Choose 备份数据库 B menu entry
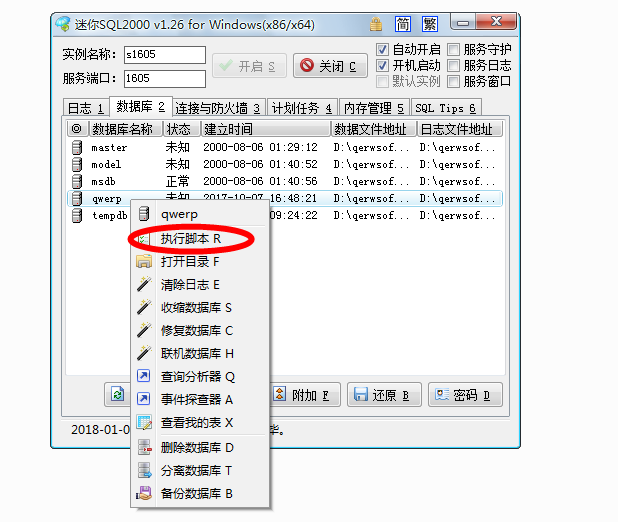Image resolution: width=618 pixels, height=522 pixels. pyautogui.click(x=200, y=493)
